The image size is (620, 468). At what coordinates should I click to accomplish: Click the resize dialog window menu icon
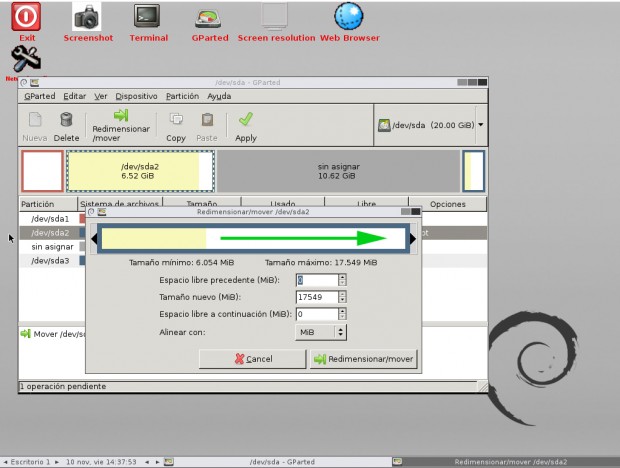91,212
